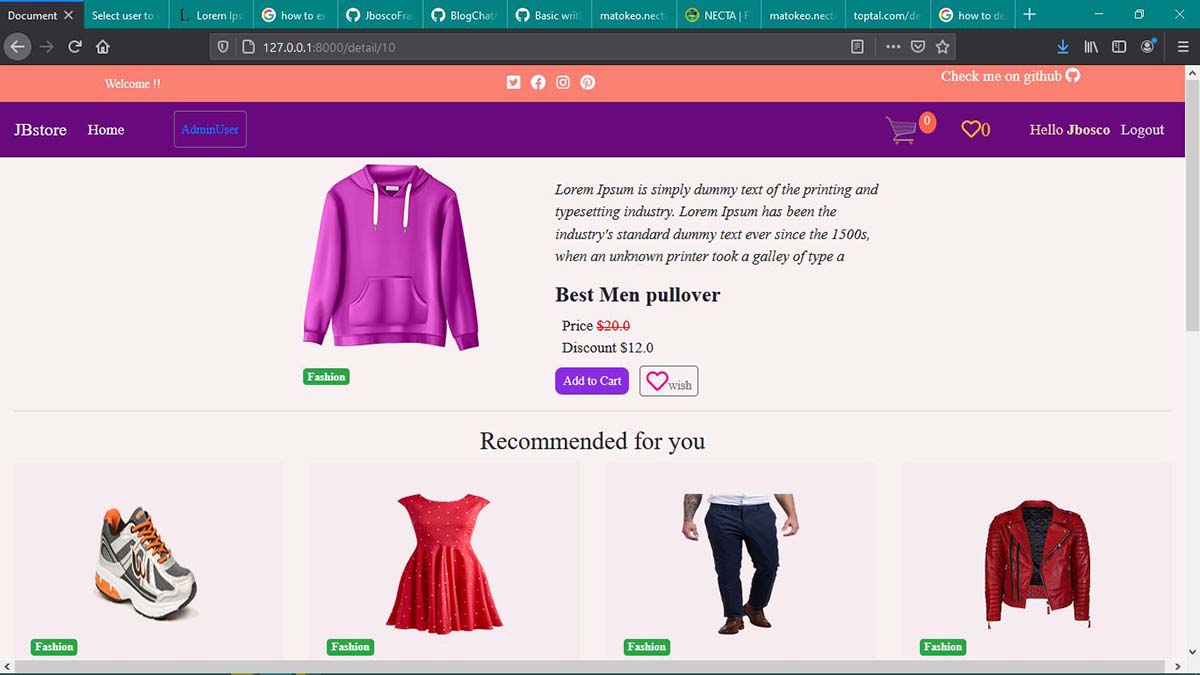Click the Home navigation link

click(x=105, y=129)
